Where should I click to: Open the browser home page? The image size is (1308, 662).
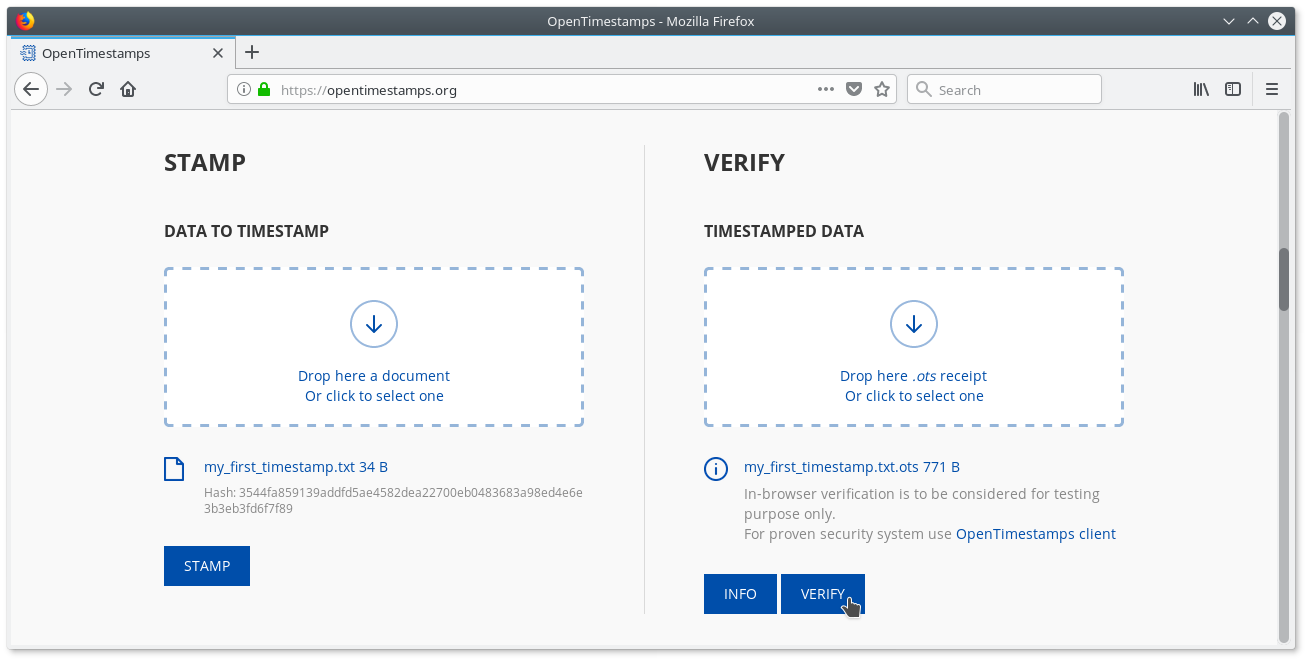point(128,89)
